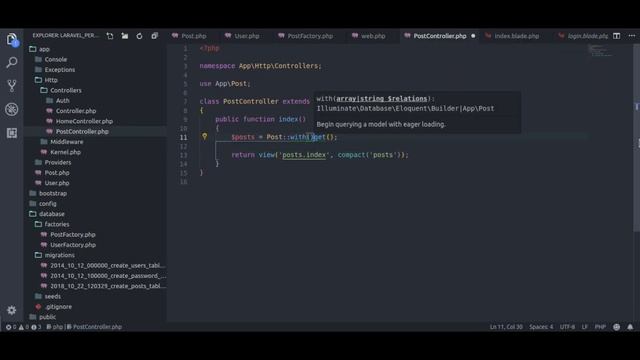Open User.php in the Explorer tree
The image size is (640, 360).
tap(57, 183)
